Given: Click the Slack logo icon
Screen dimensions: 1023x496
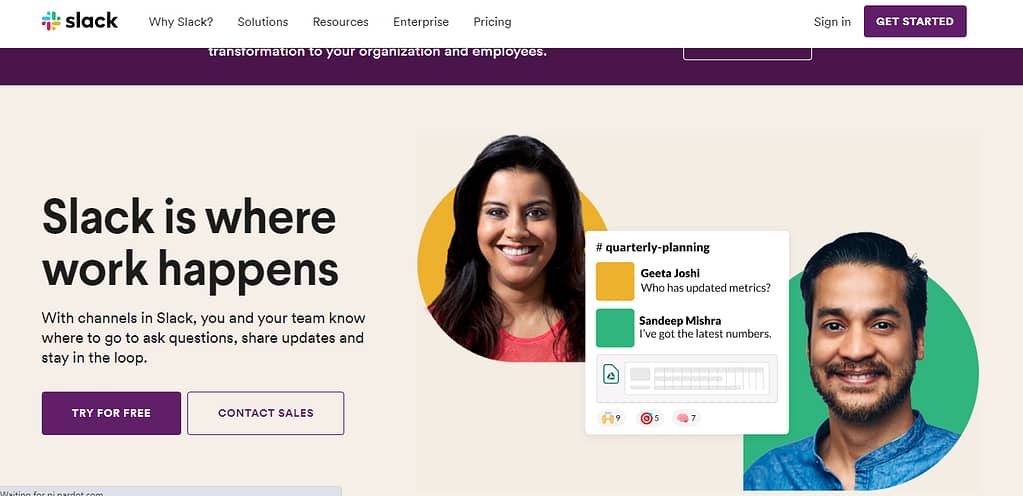Looking at the screenshot, I should point(51,21).
